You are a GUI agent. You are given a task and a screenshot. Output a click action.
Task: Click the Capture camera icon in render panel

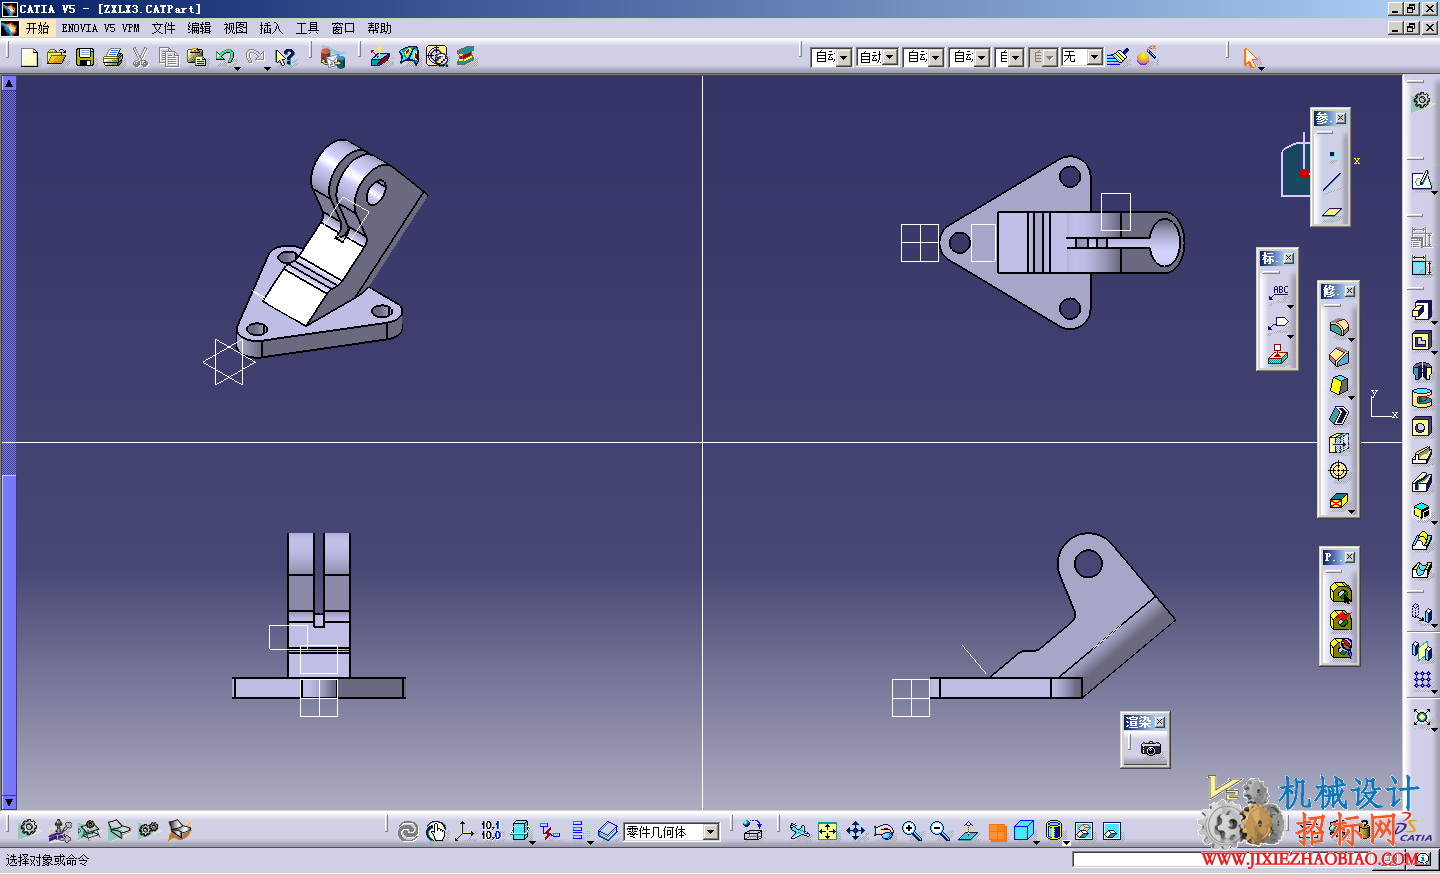[1151, 748]
